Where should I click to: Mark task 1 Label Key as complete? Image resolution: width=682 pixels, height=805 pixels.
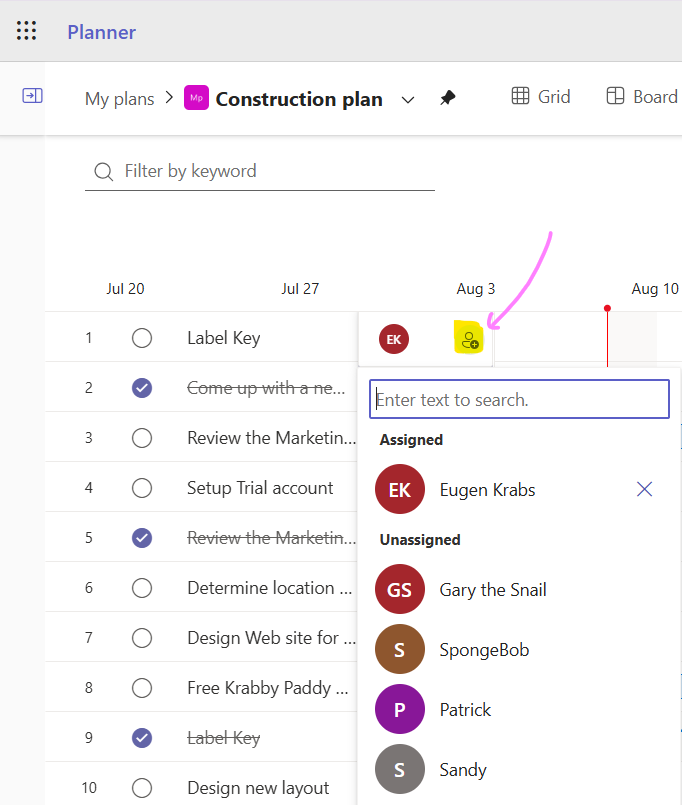tap(142, 338)
